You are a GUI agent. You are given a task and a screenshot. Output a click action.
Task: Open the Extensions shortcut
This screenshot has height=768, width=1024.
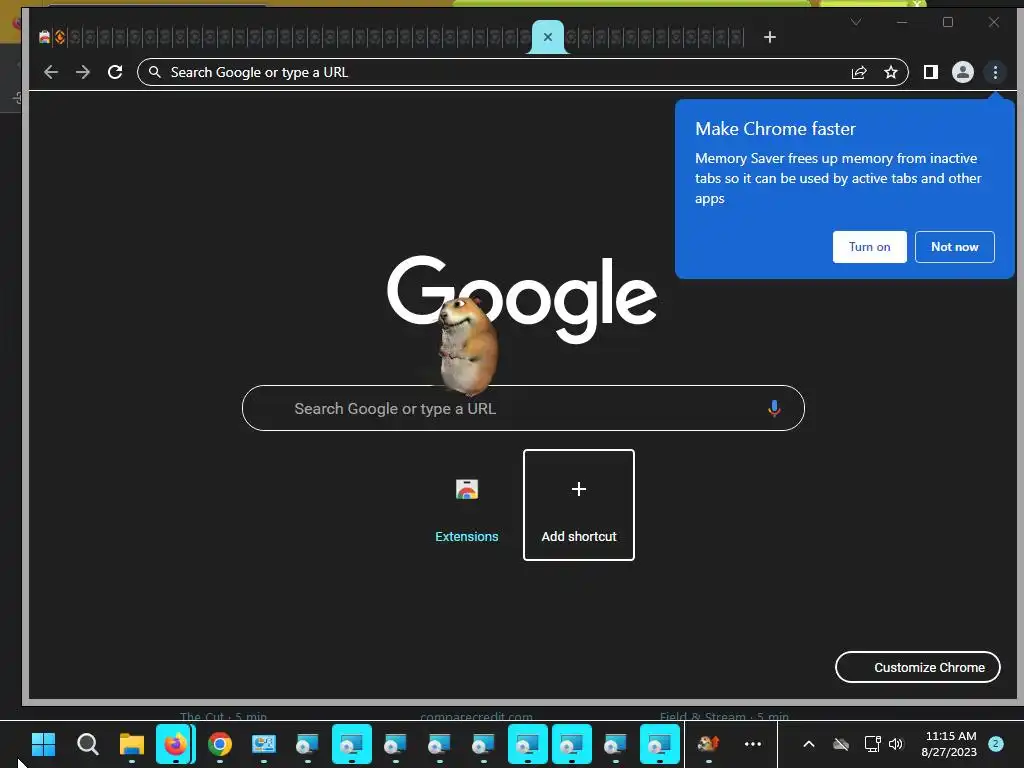tap(466, 505)
